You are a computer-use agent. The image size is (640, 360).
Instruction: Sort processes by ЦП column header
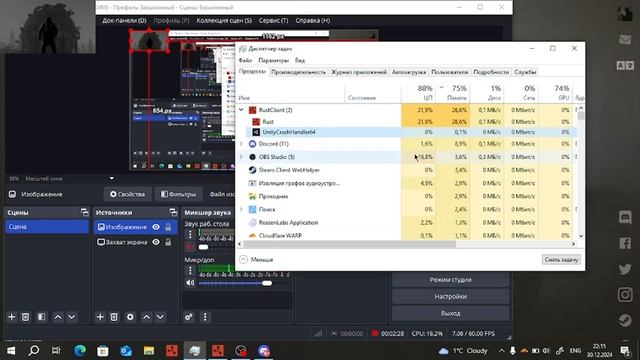418,93
